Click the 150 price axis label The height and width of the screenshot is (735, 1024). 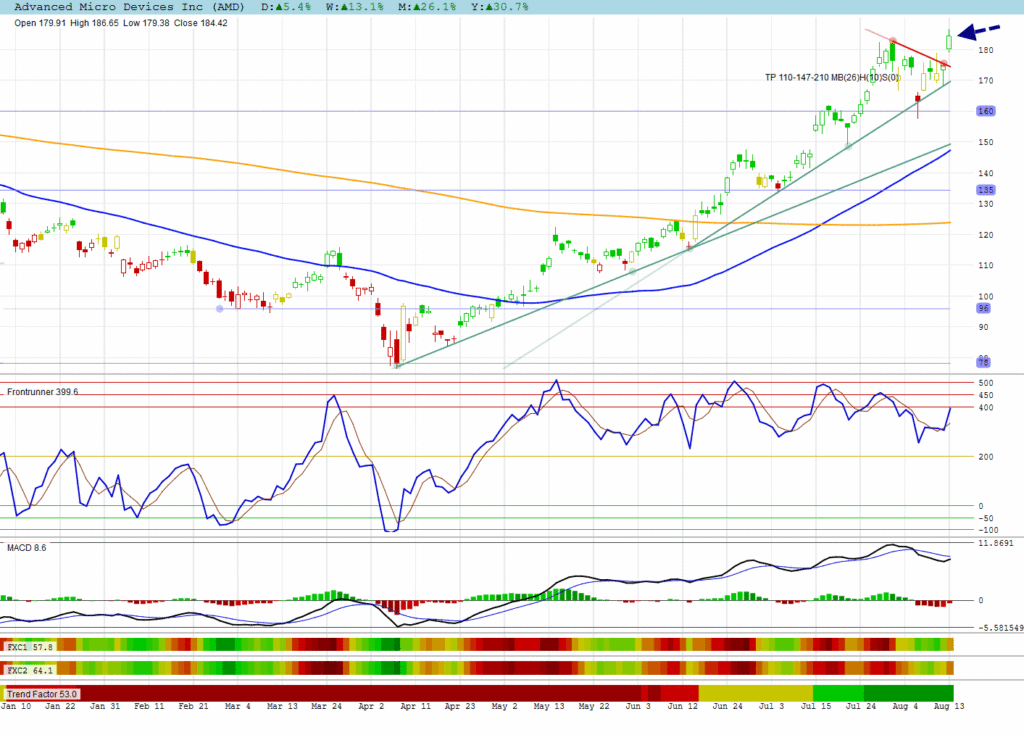click(x=985, y=142)
